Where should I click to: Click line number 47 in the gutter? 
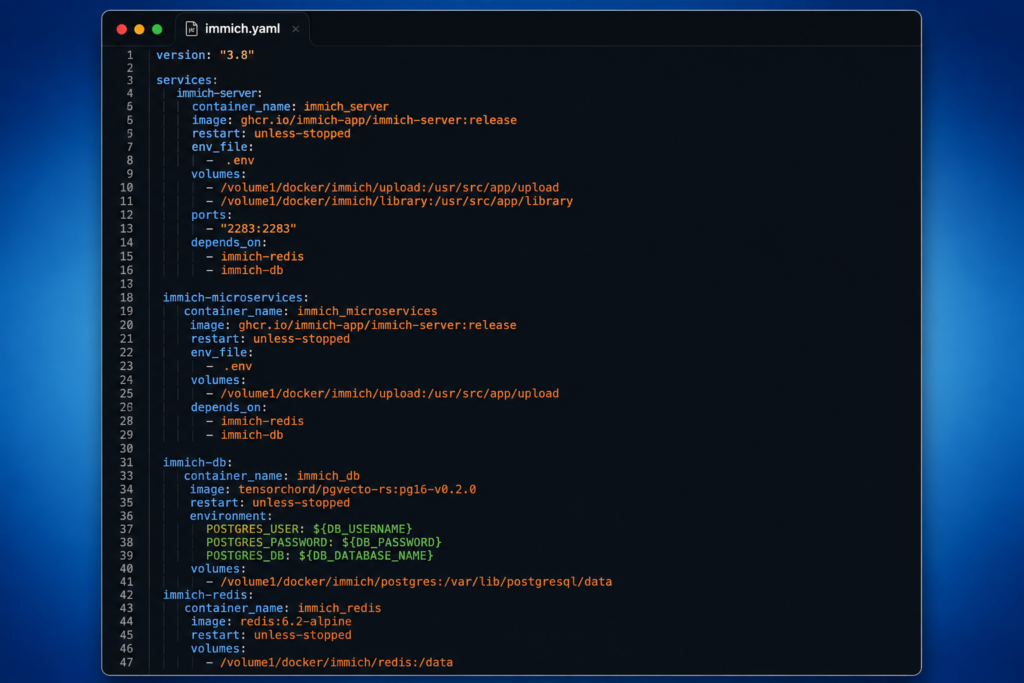(126, 662)
